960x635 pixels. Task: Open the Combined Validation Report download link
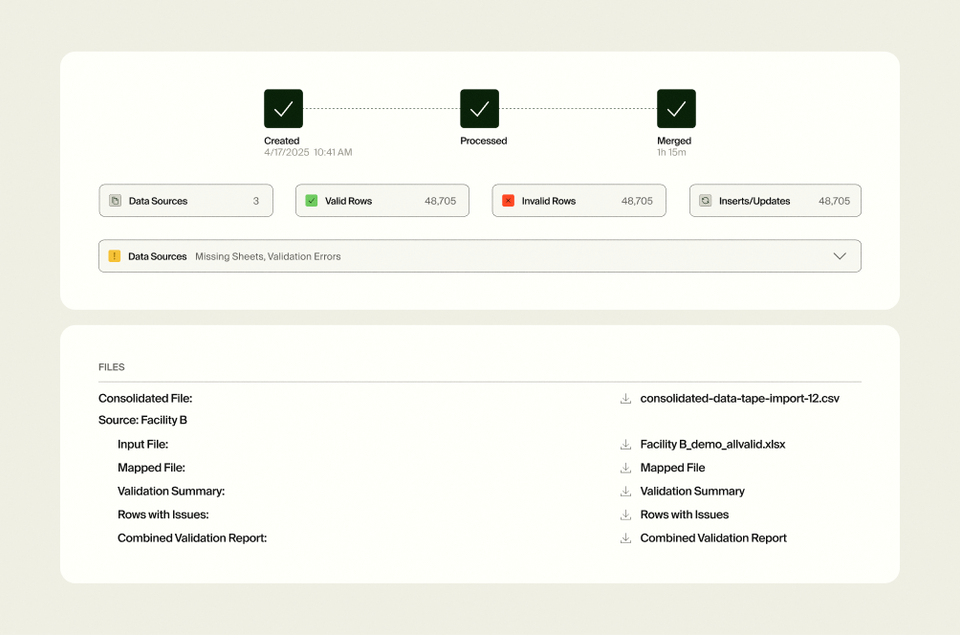pos(713,538)
